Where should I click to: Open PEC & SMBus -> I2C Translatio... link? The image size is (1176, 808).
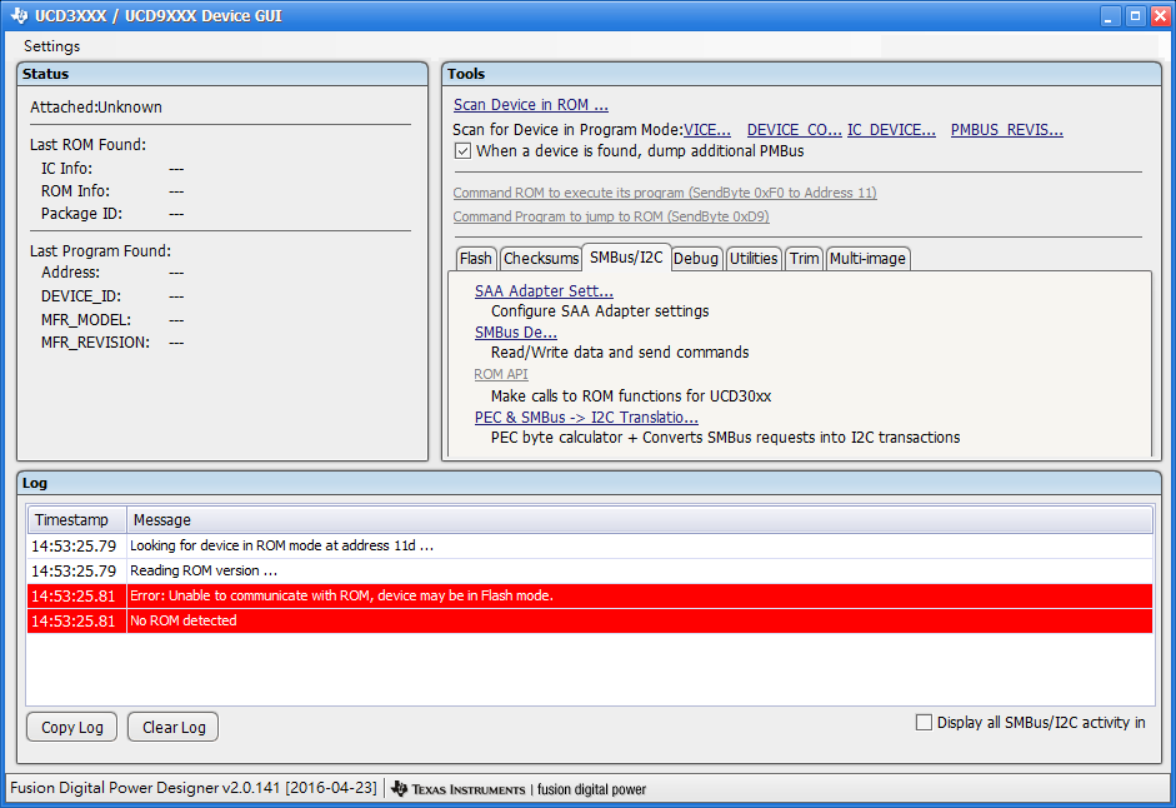586,418
